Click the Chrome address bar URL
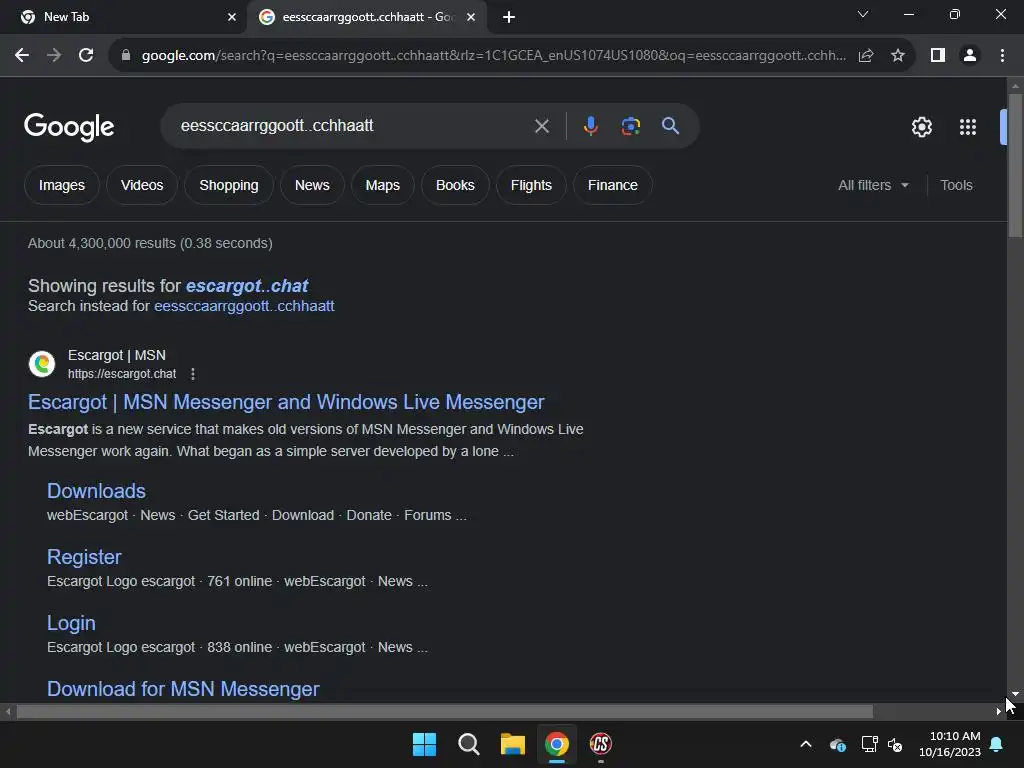 tap(494, 56)
